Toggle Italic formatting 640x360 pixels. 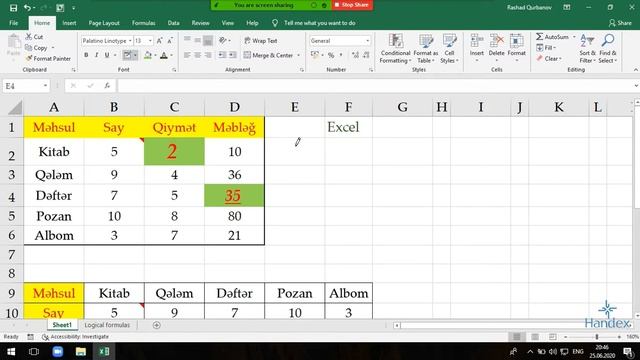96,55
